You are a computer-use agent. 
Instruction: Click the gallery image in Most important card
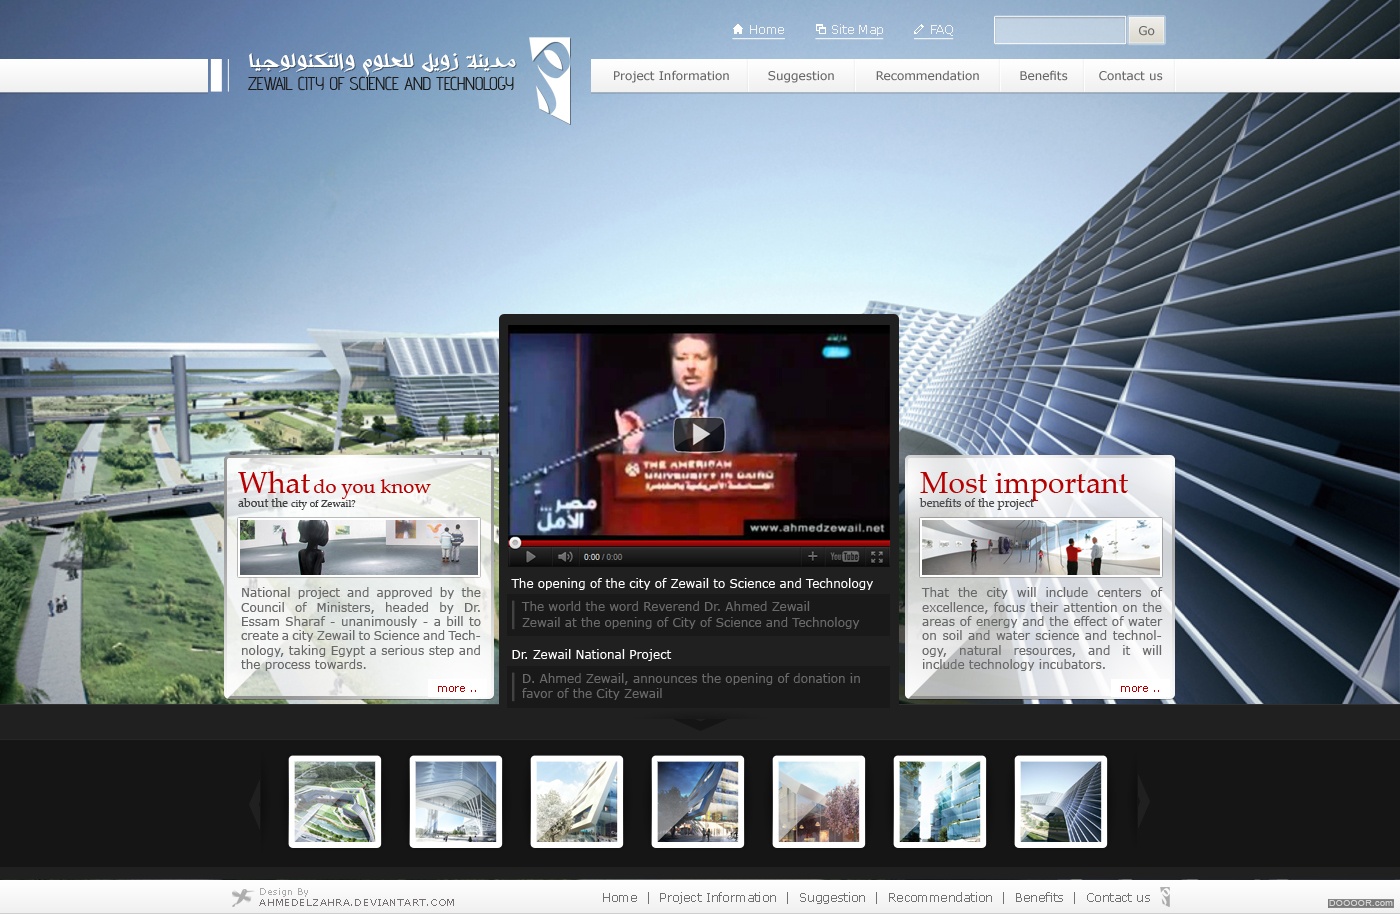pos(1041,547)
